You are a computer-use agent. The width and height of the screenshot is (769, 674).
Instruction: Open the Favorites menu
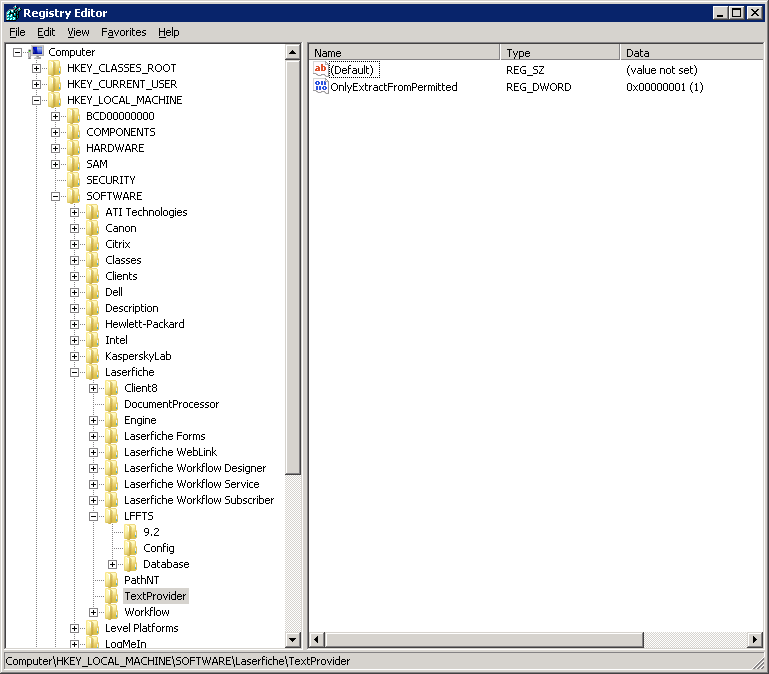(x=124, y=32)
